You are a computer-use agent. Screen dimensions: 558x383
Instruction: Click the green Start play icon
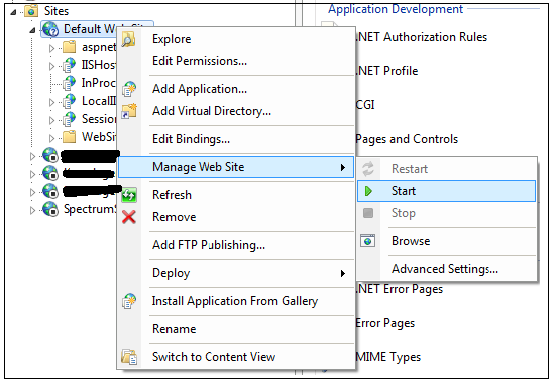click(x=368, y=191)
